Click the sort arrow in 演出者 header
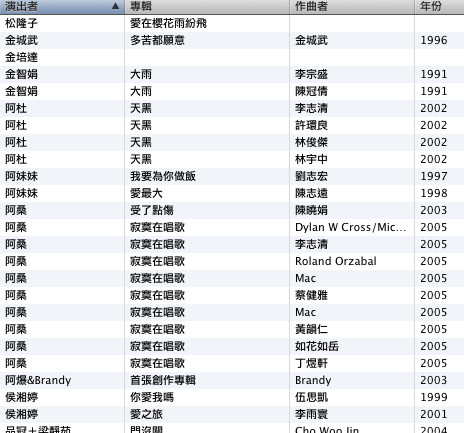Viewport: 464px width, 433px height. coord(115,6)
